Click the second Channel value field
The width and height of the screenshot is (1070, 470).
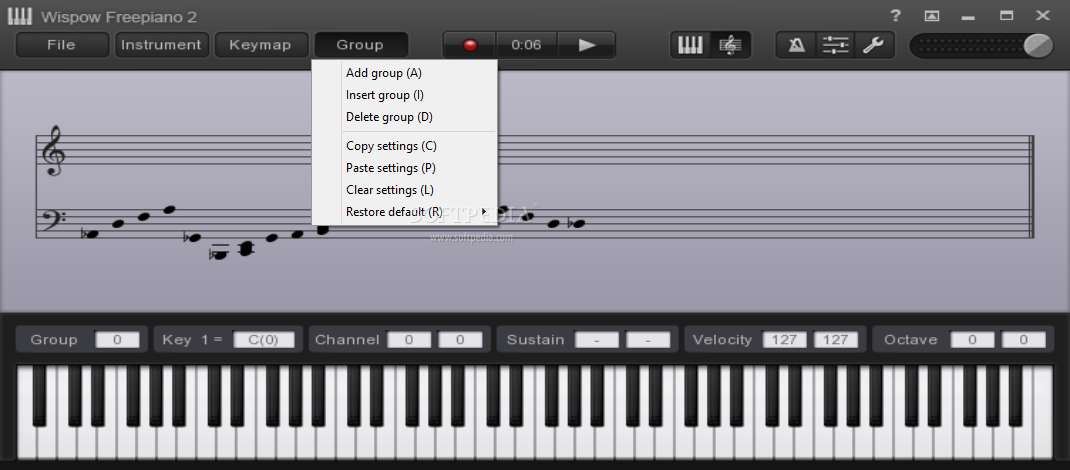coord(460,340)
